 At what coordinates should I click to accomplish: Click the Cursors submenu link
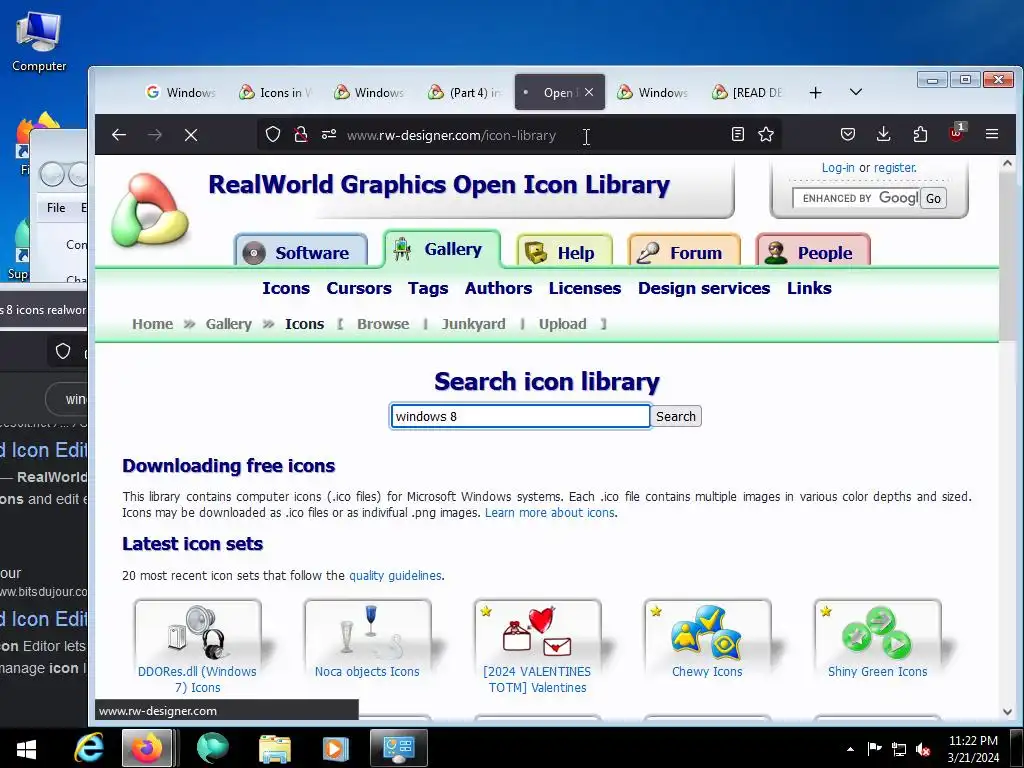[x=359, y=288]
